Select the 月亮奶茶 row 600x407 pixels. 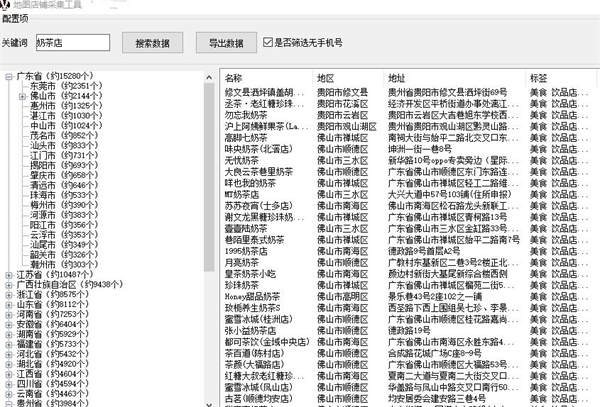408,262
